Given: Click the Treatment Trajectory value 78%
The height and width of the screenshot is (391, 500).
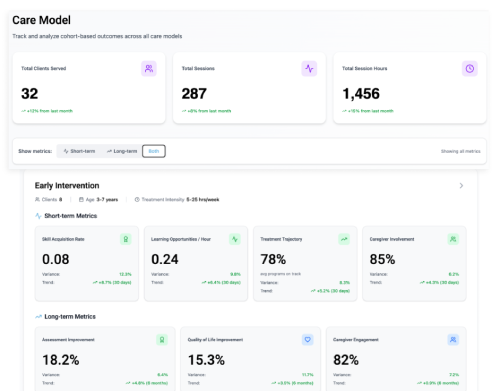Looking at the screenshot, I should [x=273, y=259].
